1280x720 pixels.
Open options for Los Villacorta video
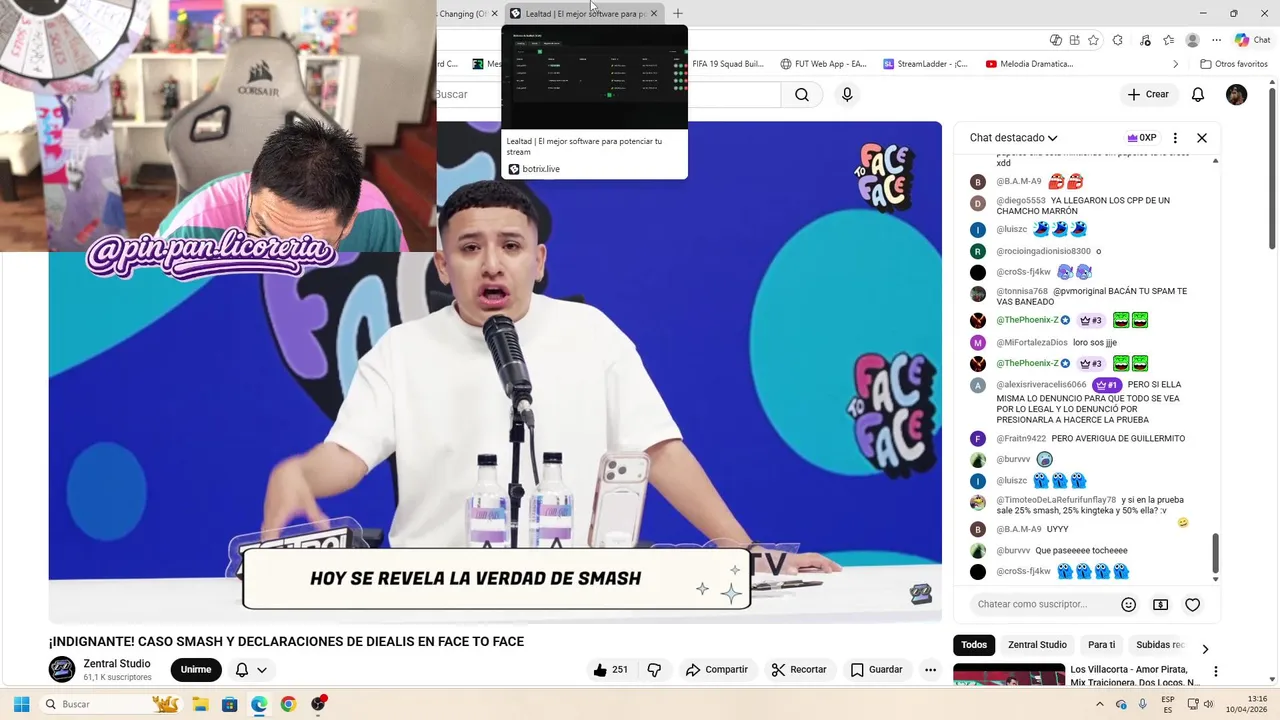pos(1216,671)
